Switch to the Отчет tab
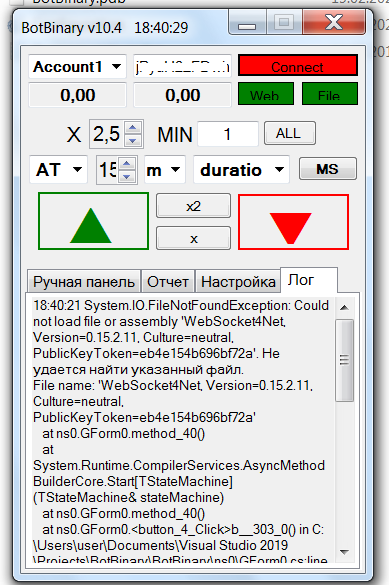 [x=168, y=282]
